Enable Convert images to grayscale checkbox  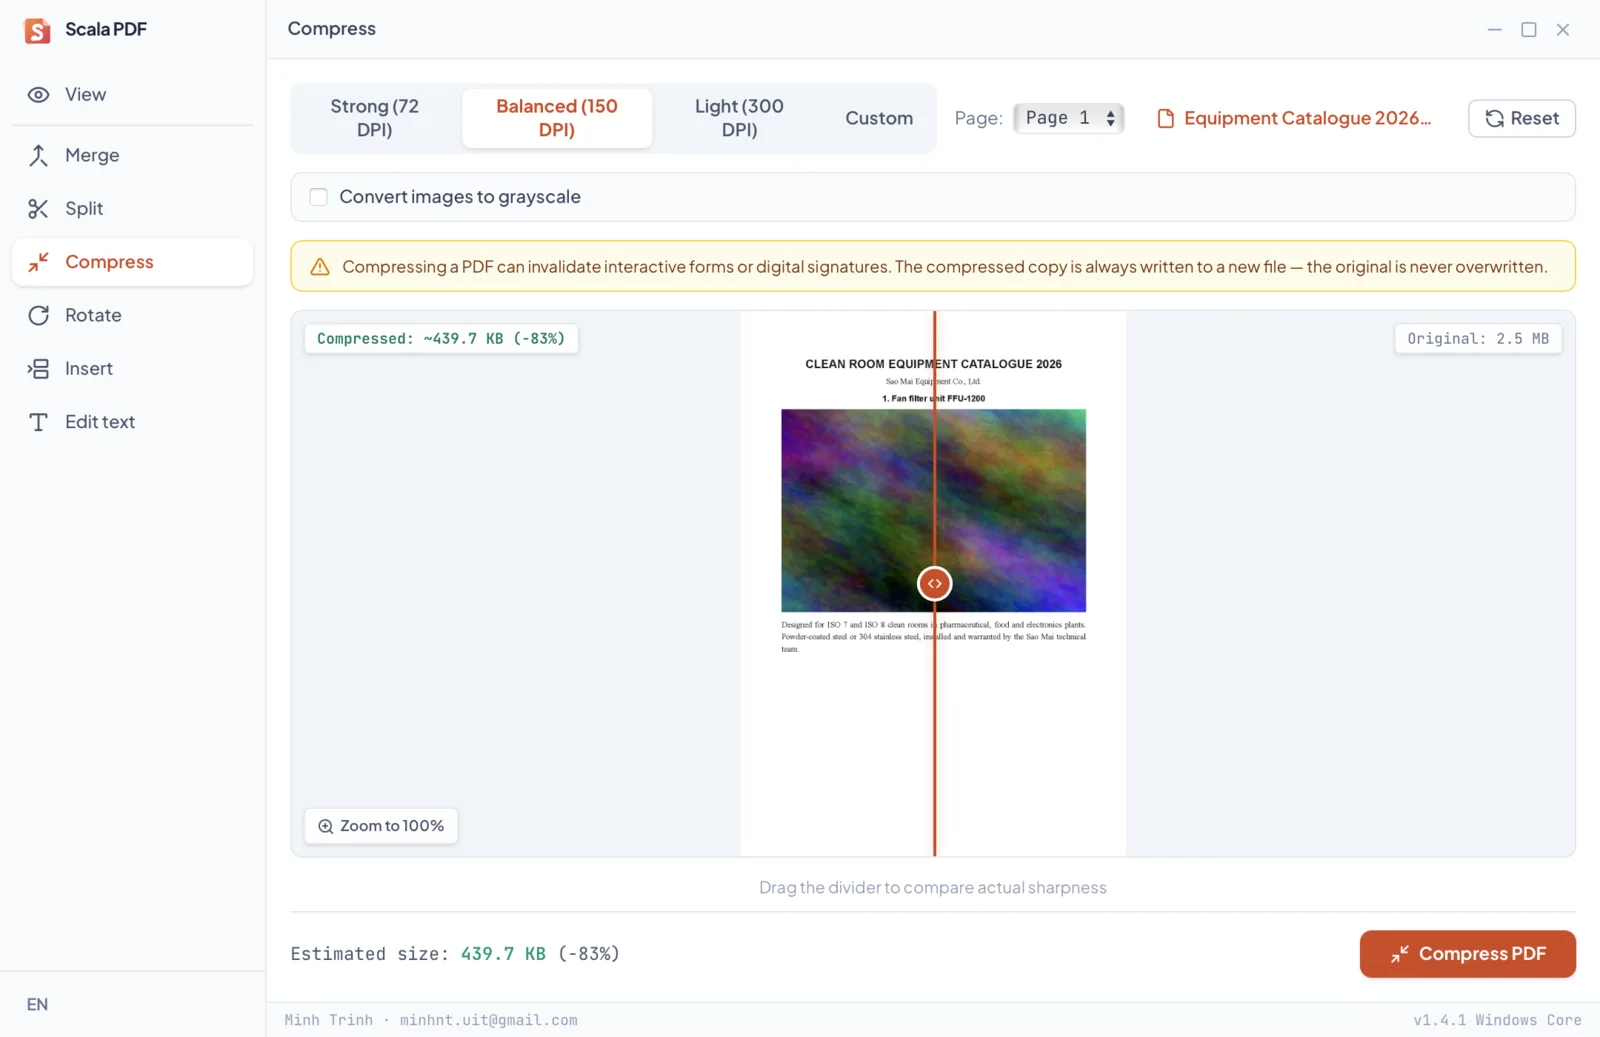click(x=318, y=197)
